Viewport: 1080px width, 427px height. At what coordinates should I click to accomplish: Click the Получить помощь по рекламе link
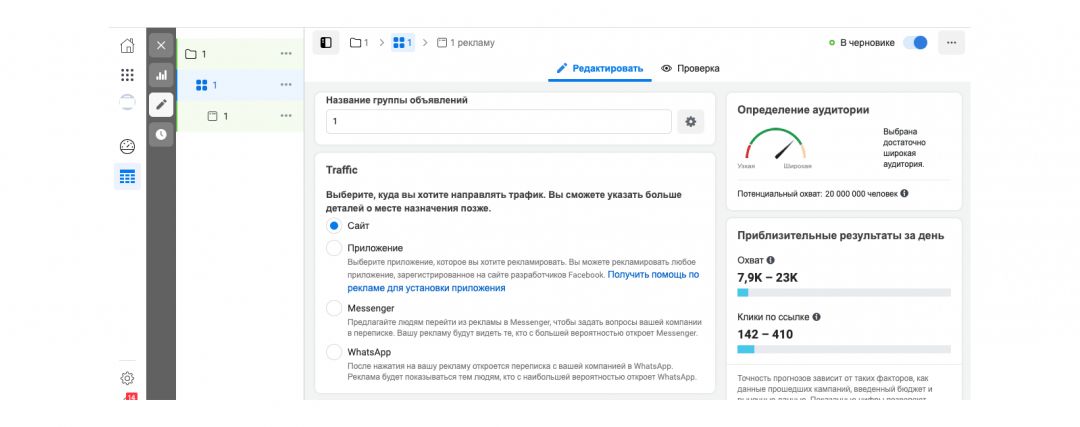653,274
